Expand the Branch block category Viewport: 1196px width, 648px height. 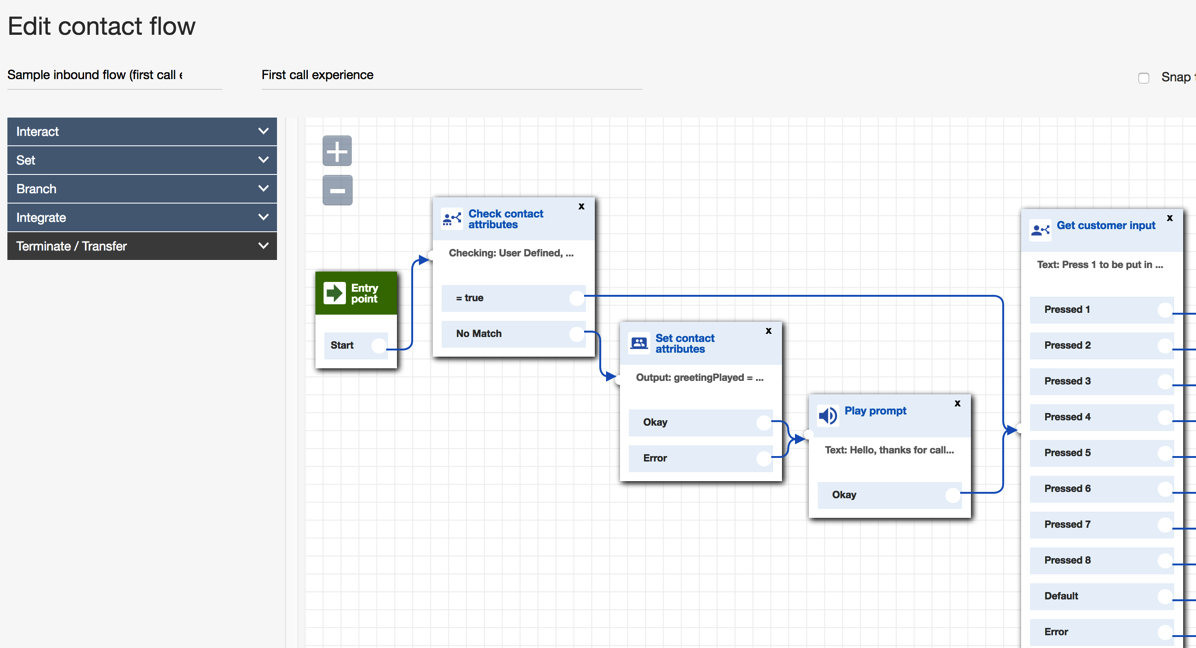click(142, 189)
